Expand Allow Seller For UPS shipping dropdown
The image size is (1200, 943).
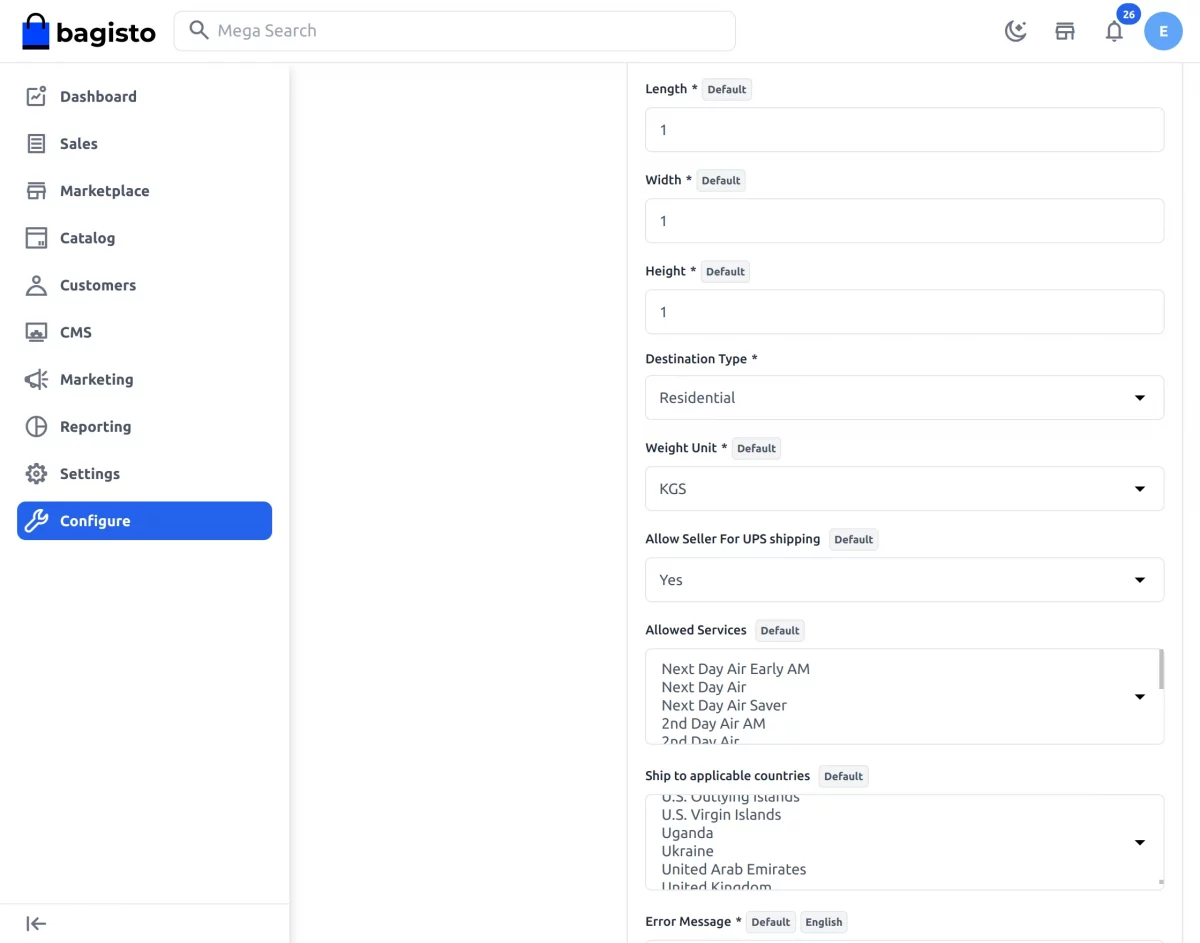tap(904, 580)
